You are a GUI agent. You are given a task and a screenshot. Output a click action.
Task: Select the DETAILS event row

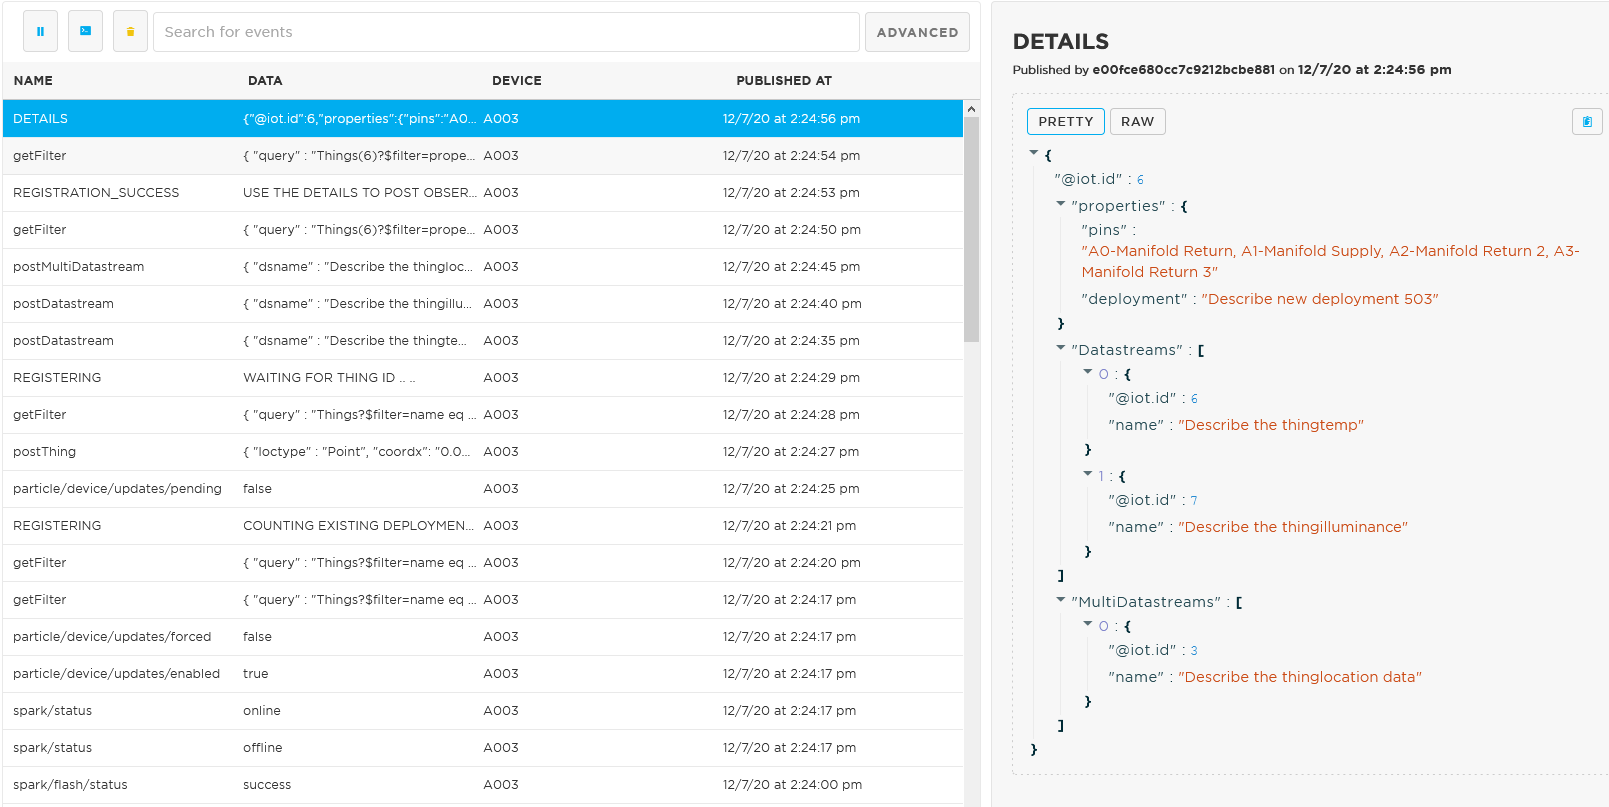pyautogui.click(x=483, y=119)
